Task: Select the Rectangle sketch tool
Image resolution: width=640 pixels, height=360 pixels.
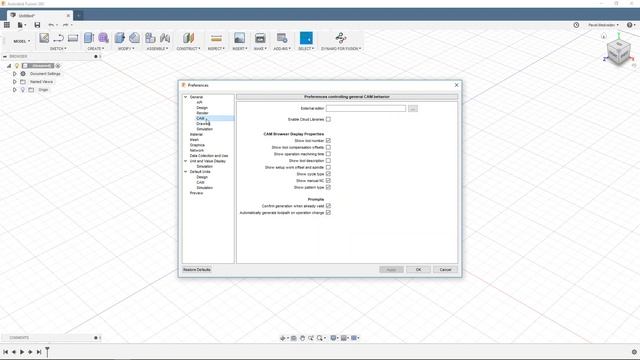Action: tap(73, 38)
